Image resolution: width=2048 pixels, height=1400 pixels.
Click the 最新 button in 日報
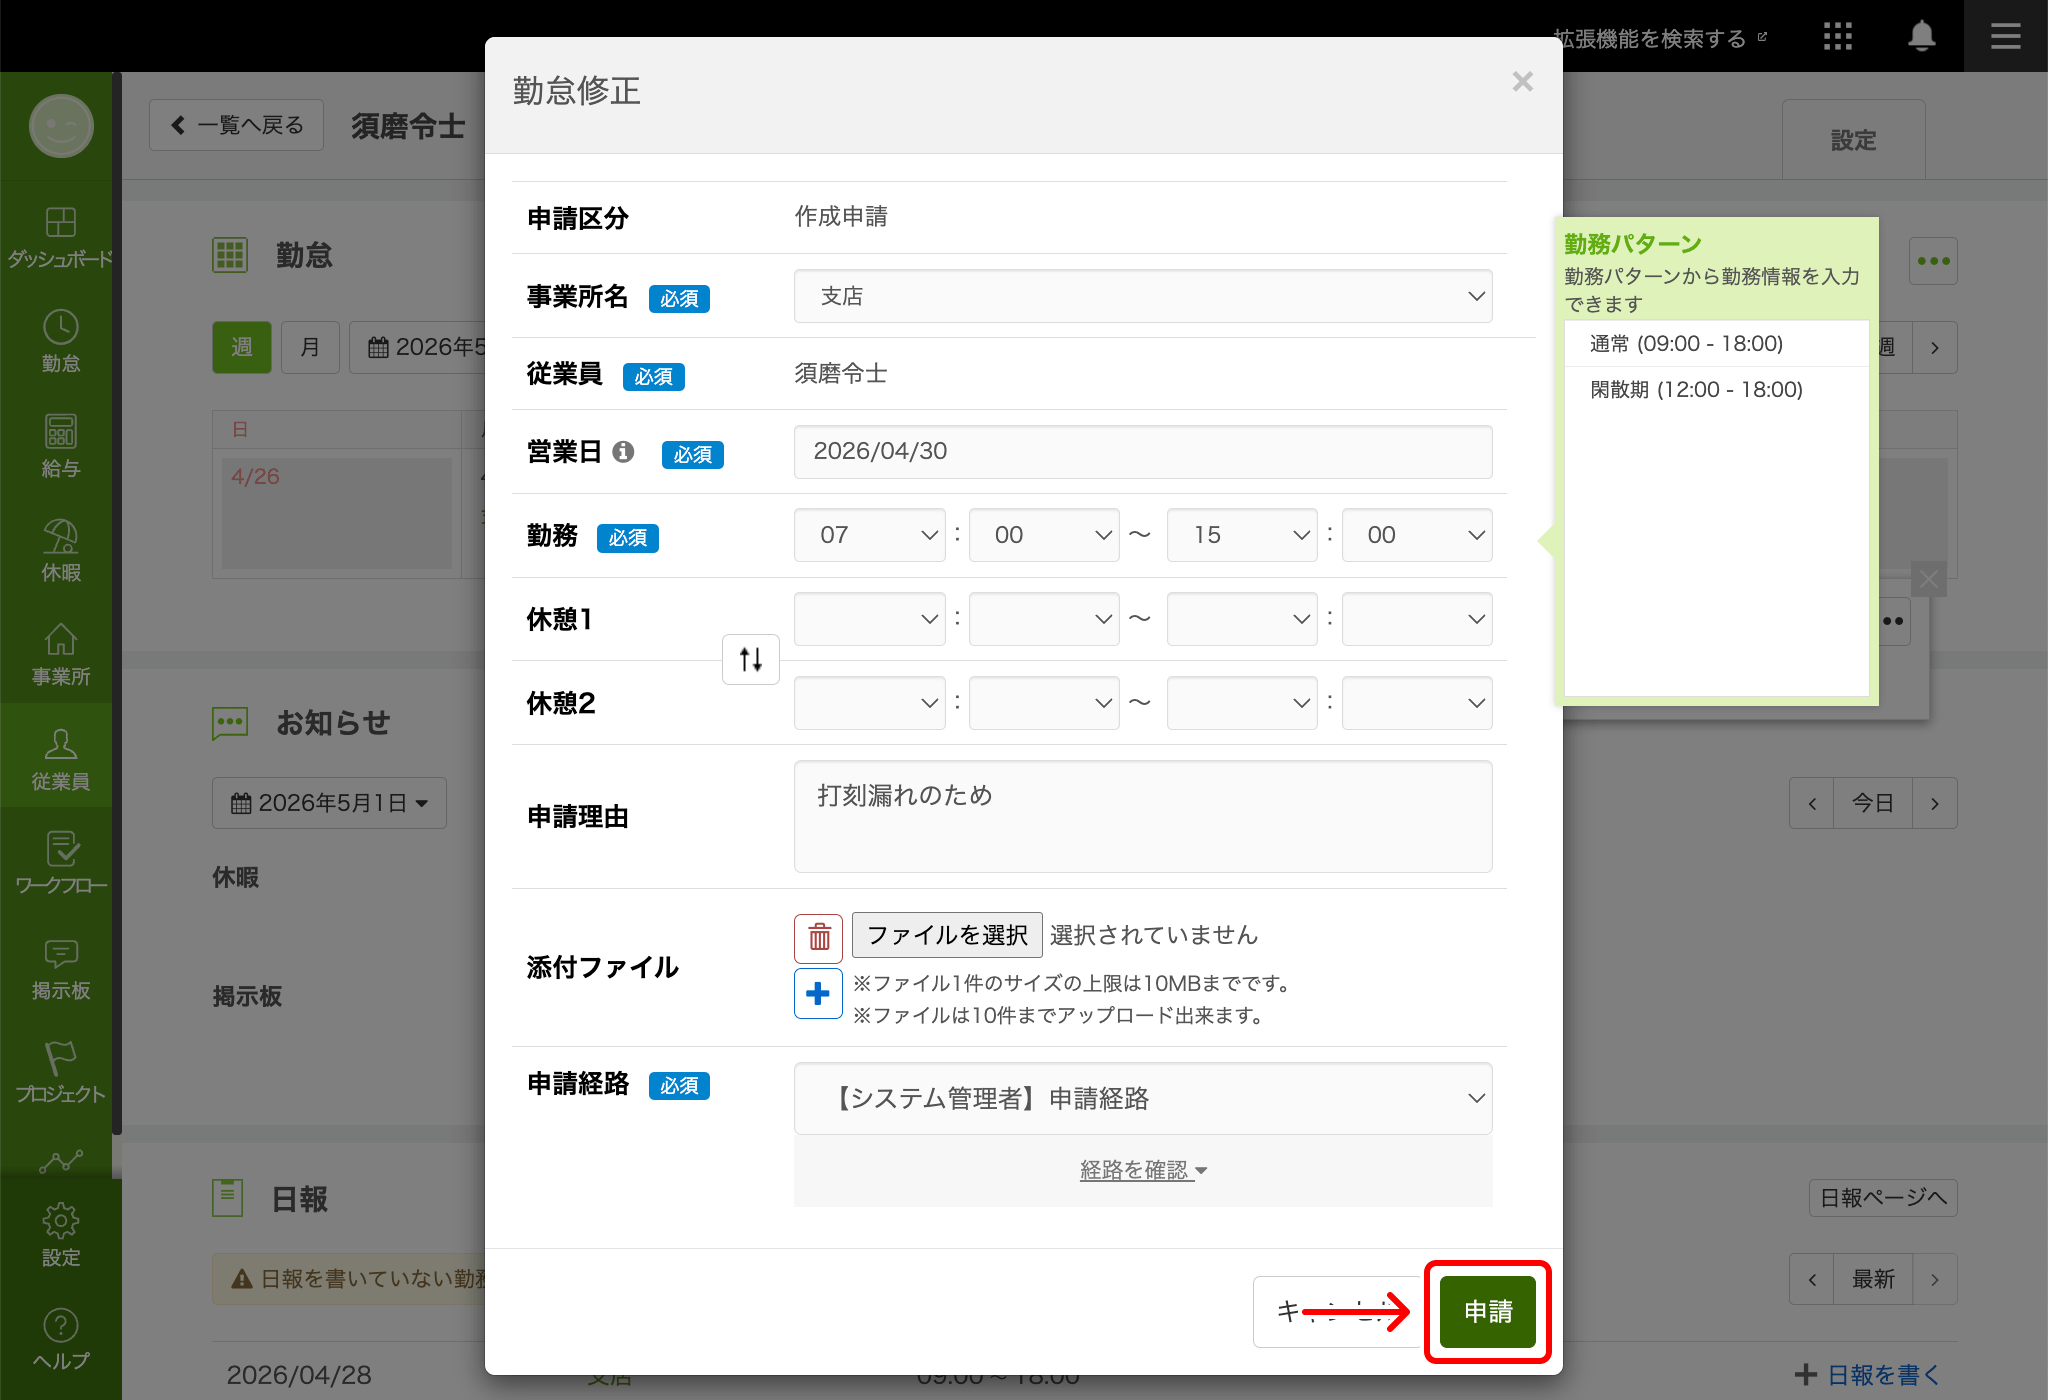point(1872,1279)
